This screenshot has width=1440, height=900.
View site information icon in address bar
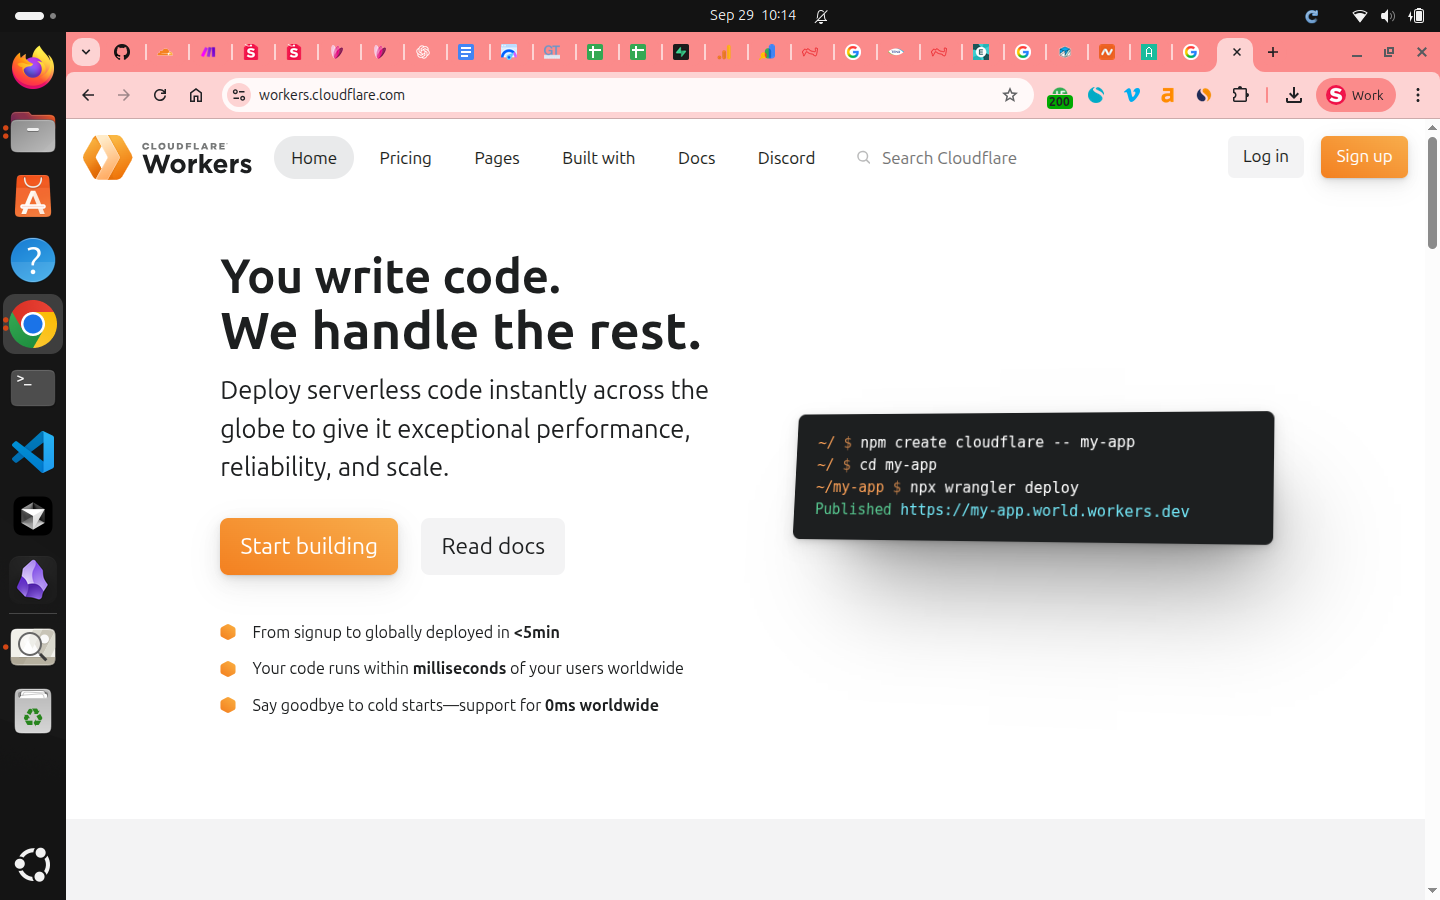click(239, 95)
